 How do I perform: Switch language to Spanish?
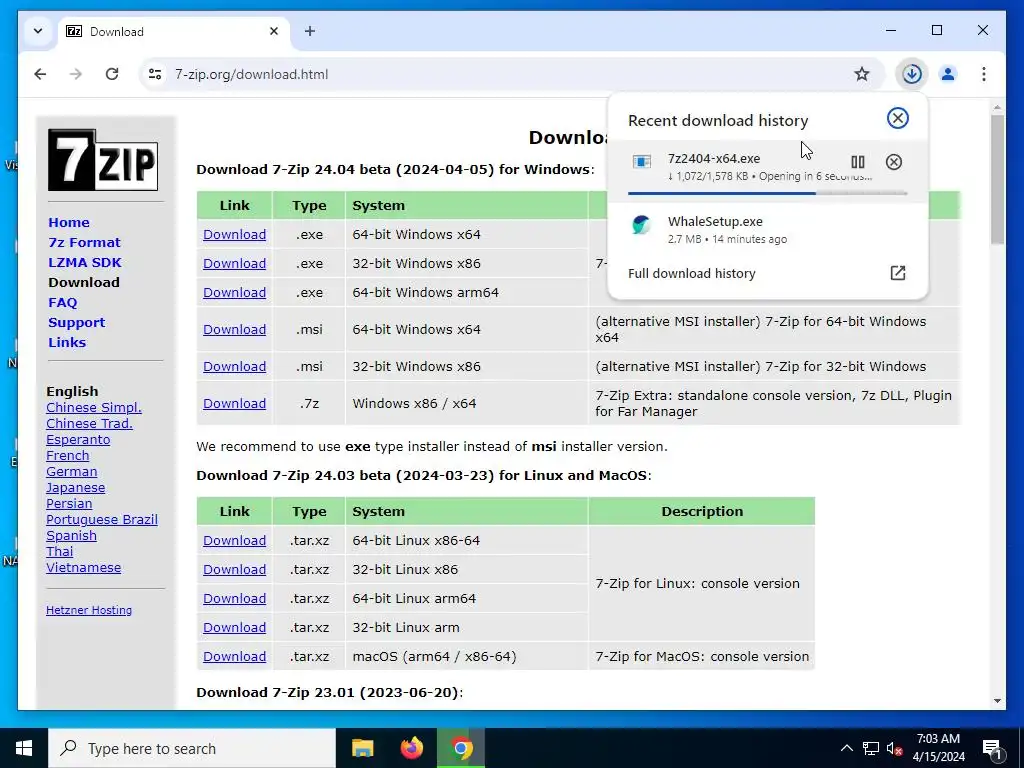click(71, 536)
